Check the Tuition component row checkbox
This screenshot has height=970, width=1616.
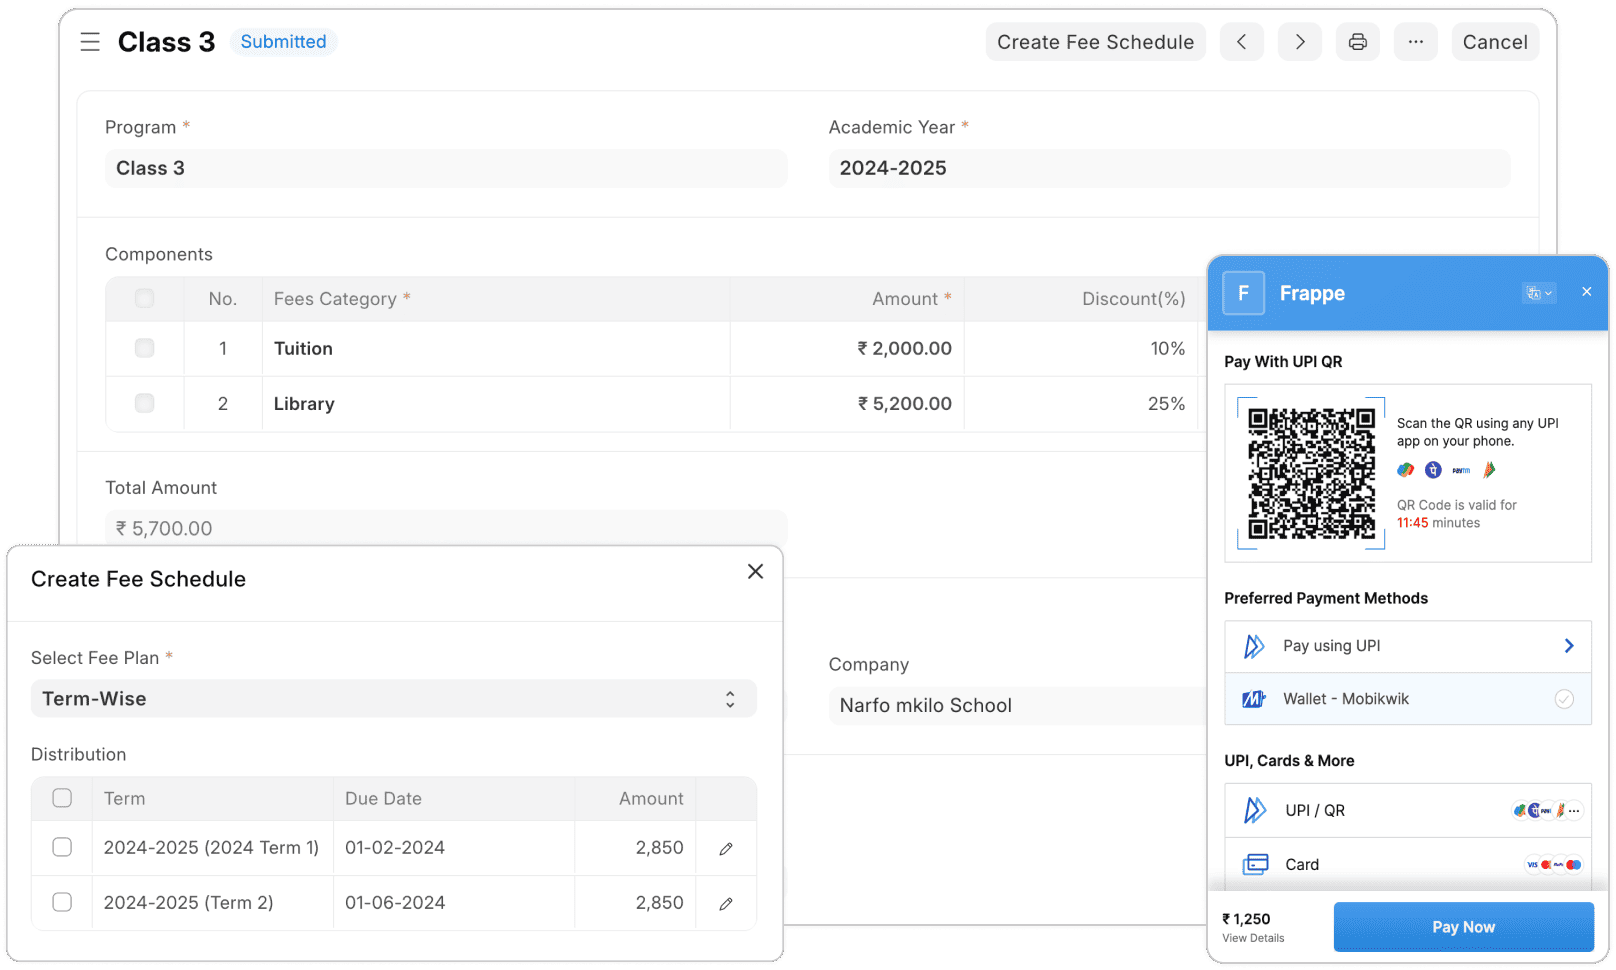click(x=144, y=348)
